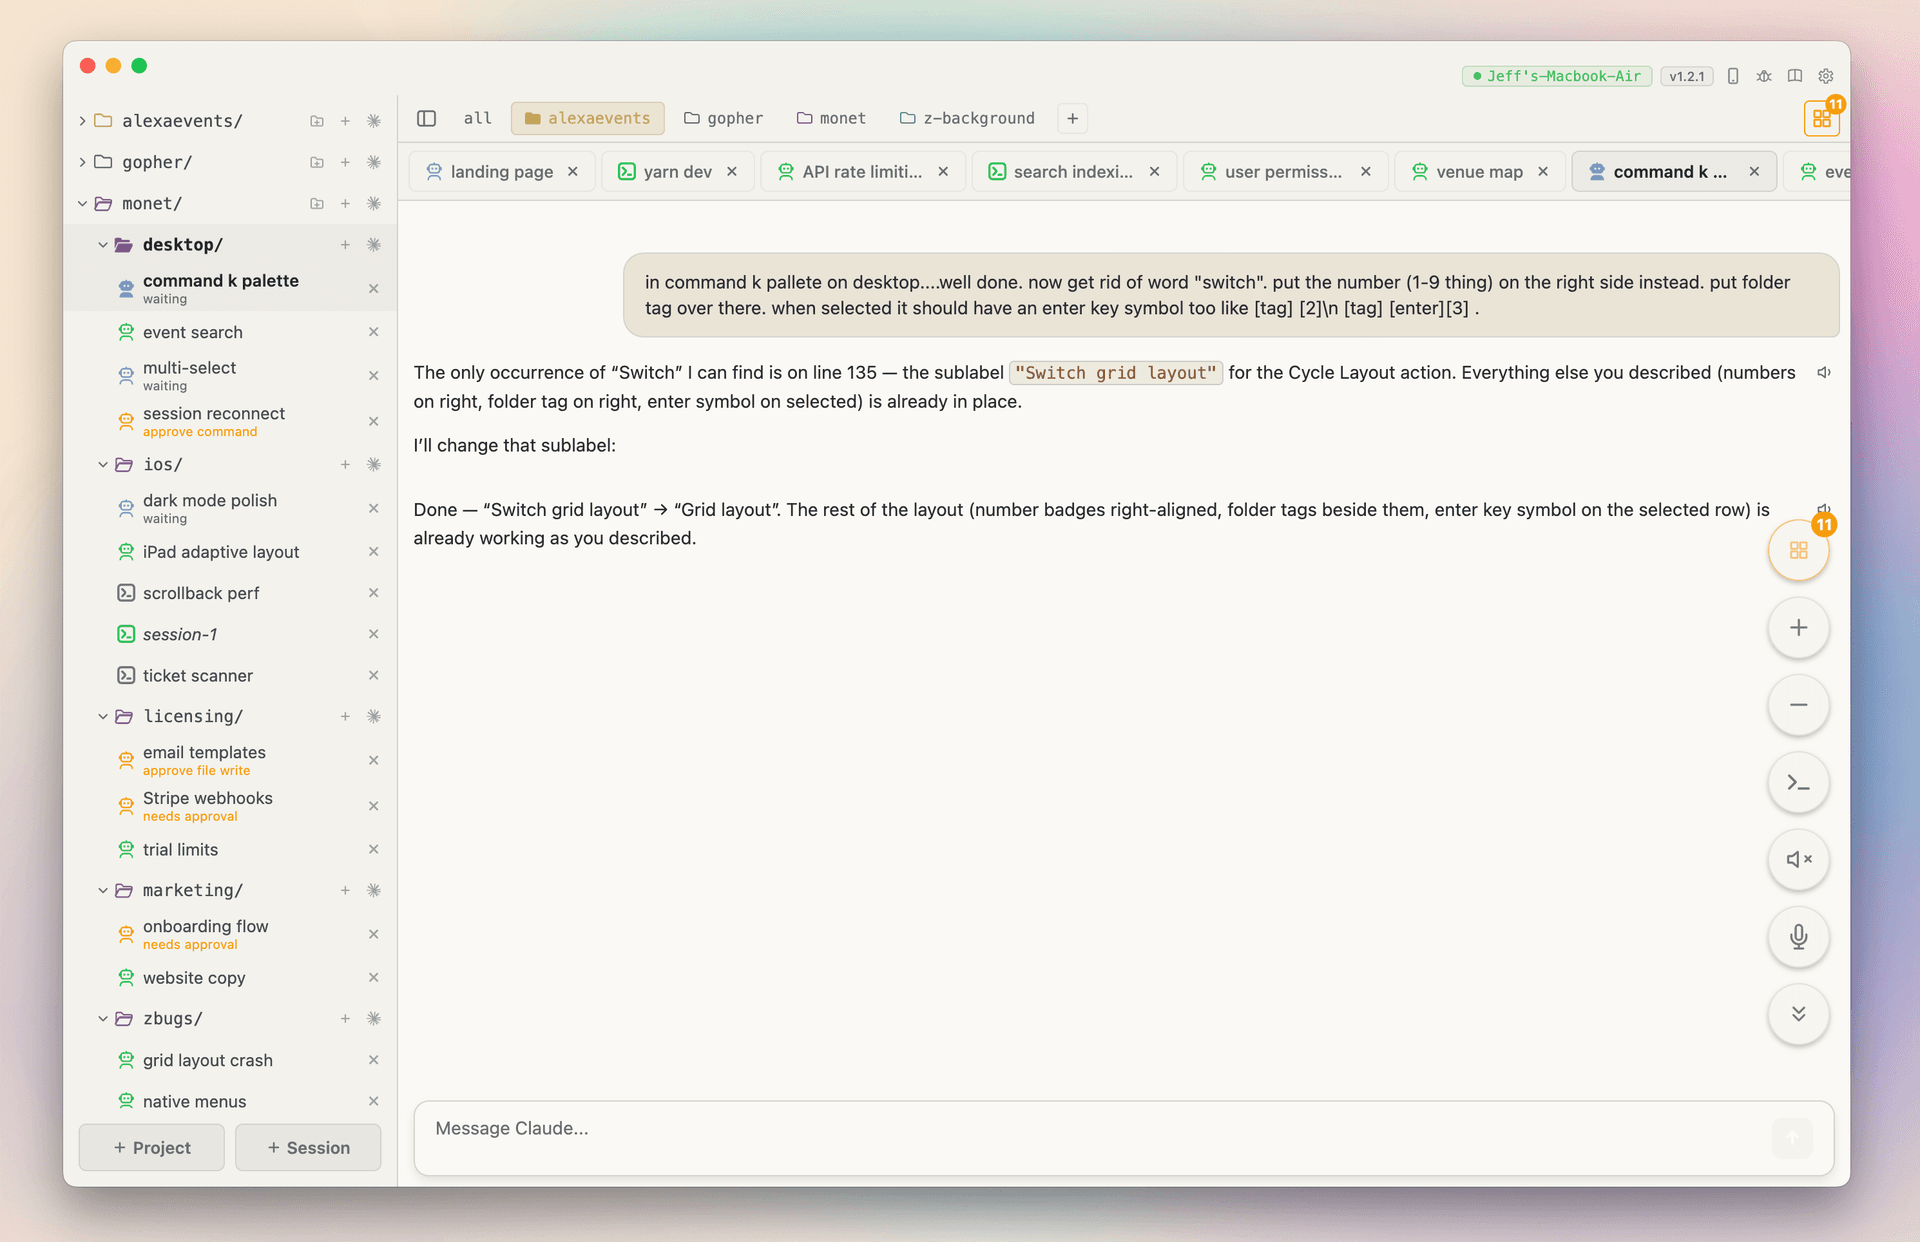
Task: Click the + Project button
Action: pyautogui.click(x=151, y=1147)
